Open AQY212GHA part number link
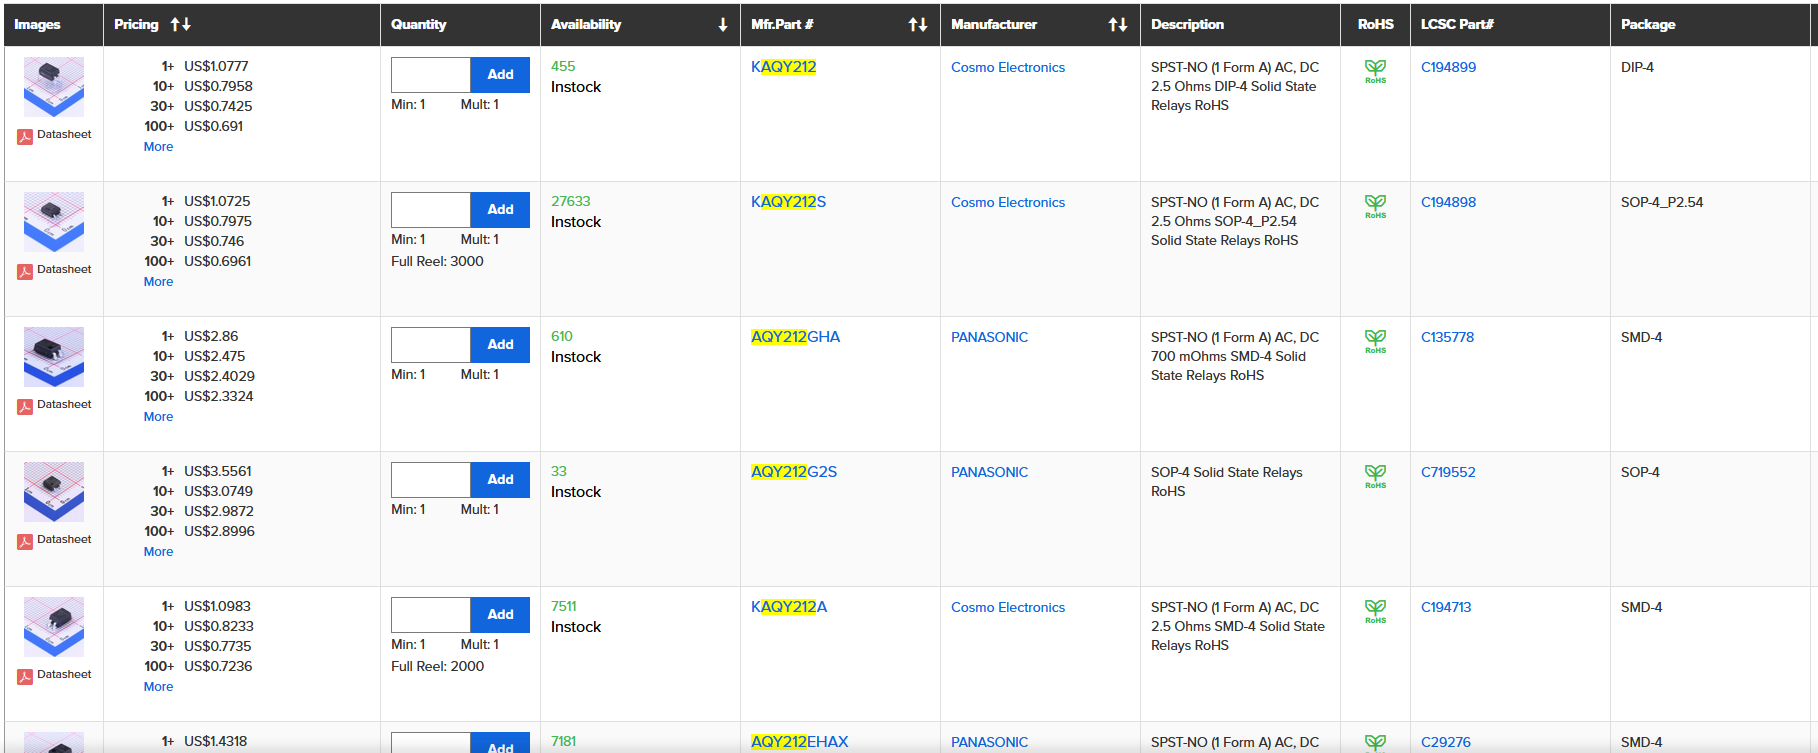Viewport: 1818px width, 753px height. (795, 337)
